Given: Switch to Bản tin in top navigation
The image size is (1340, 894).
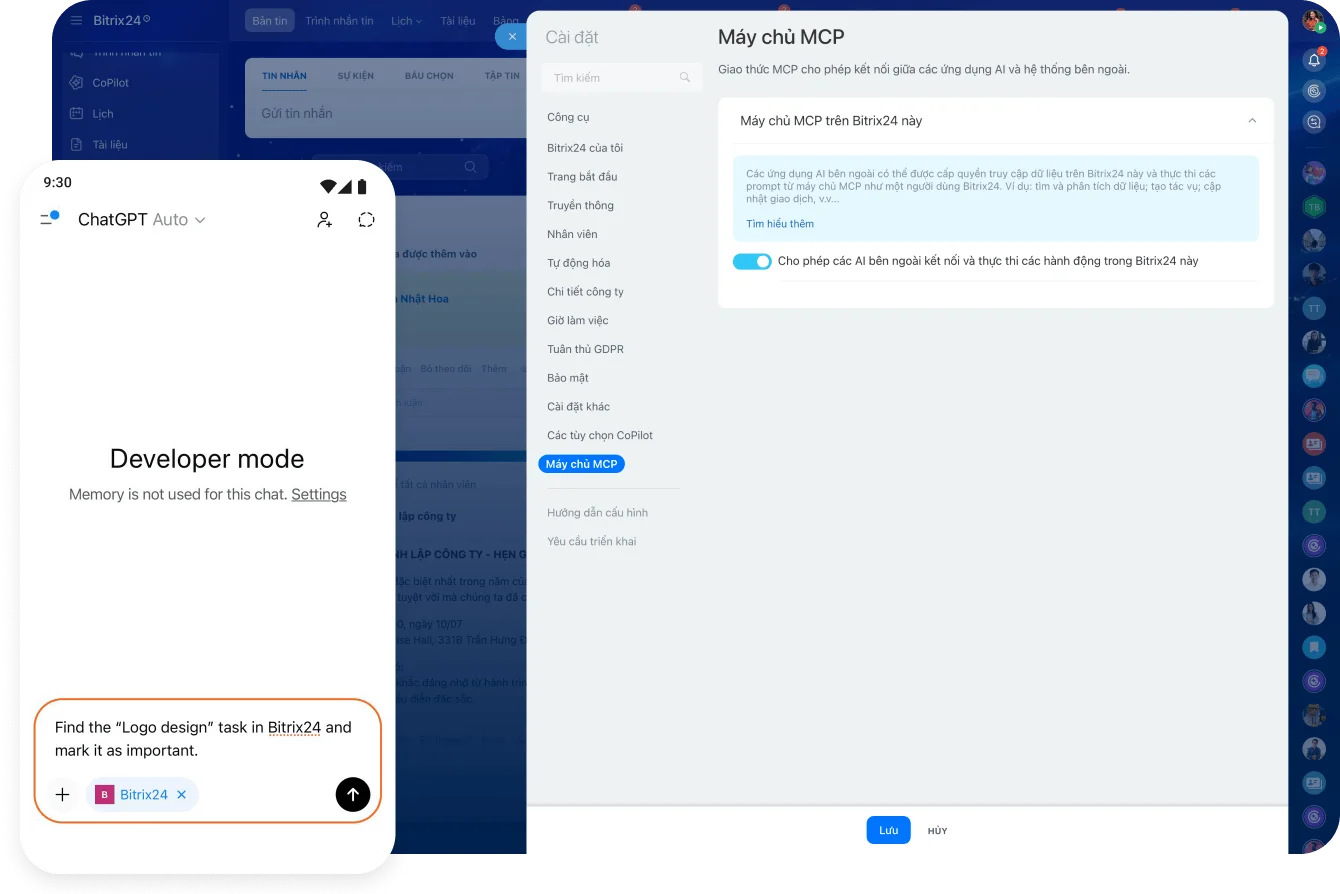Looking at the screenshot, I should 270,20.
